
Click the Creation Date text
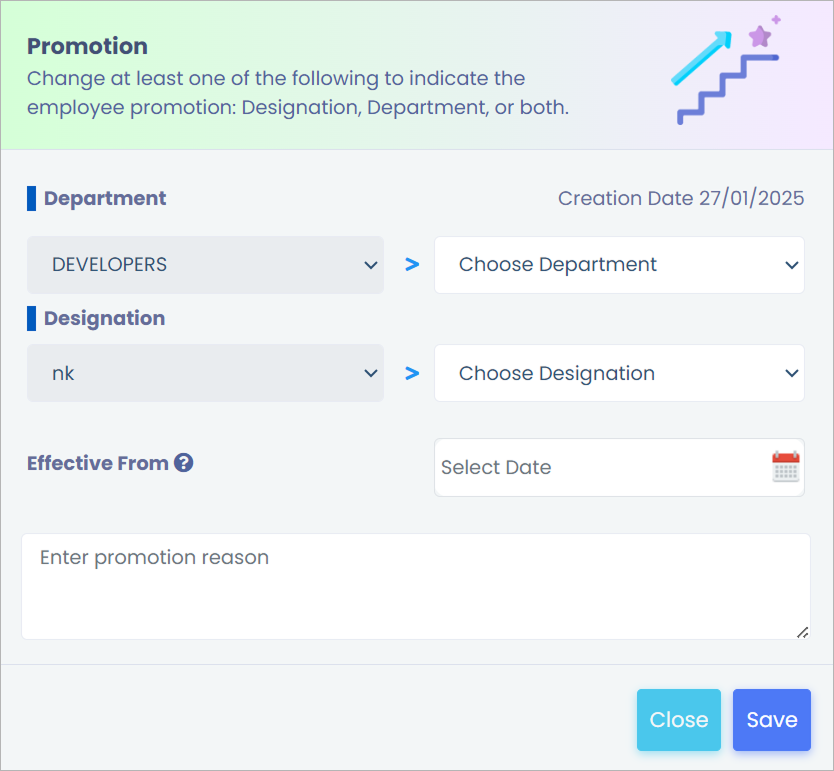point(681,198)
